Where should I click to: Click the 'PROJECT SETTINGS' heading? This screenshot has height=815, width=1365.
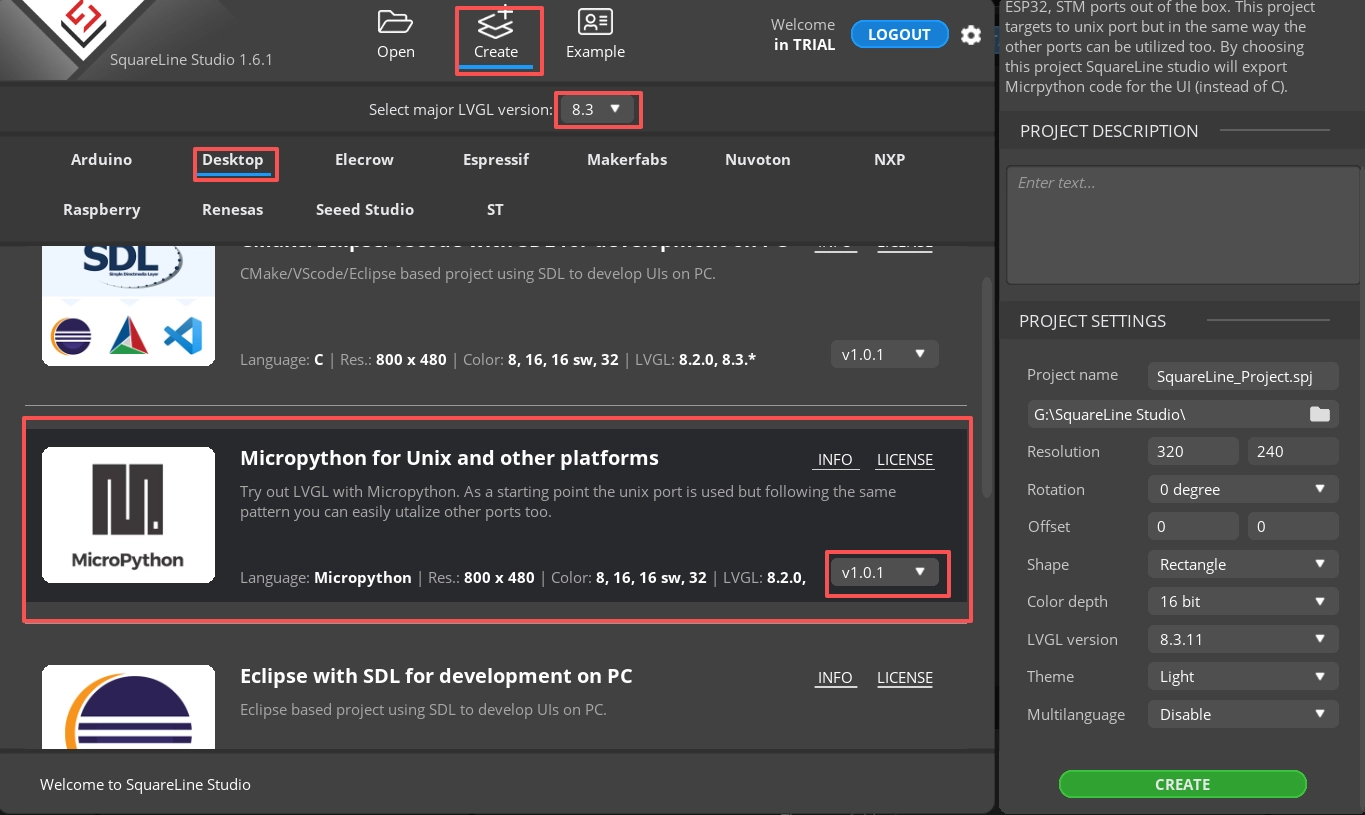[1092, 321]
